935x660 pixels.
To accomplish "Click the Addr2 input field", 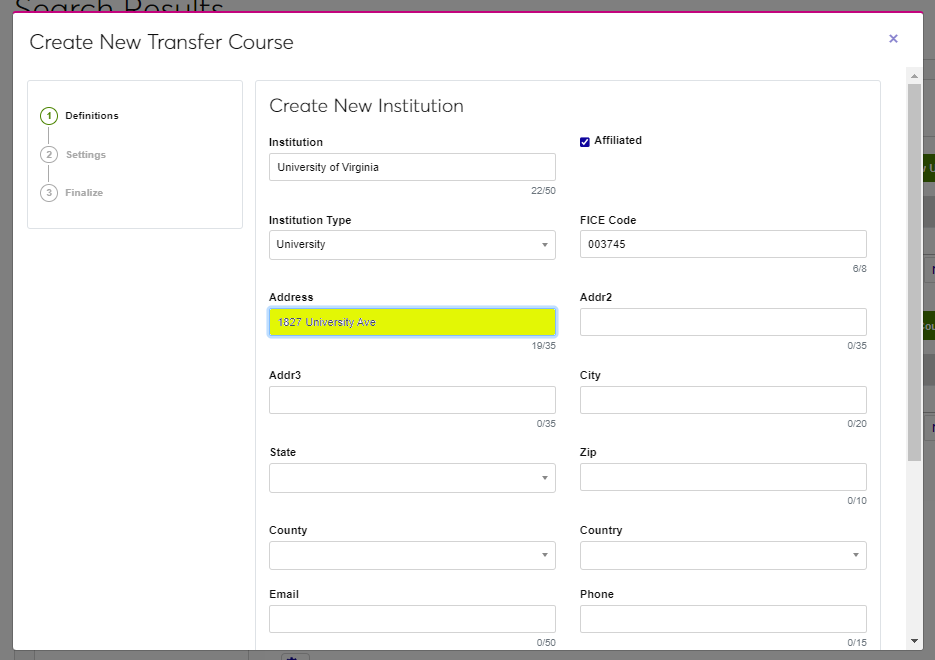I will tap(723, 322).
